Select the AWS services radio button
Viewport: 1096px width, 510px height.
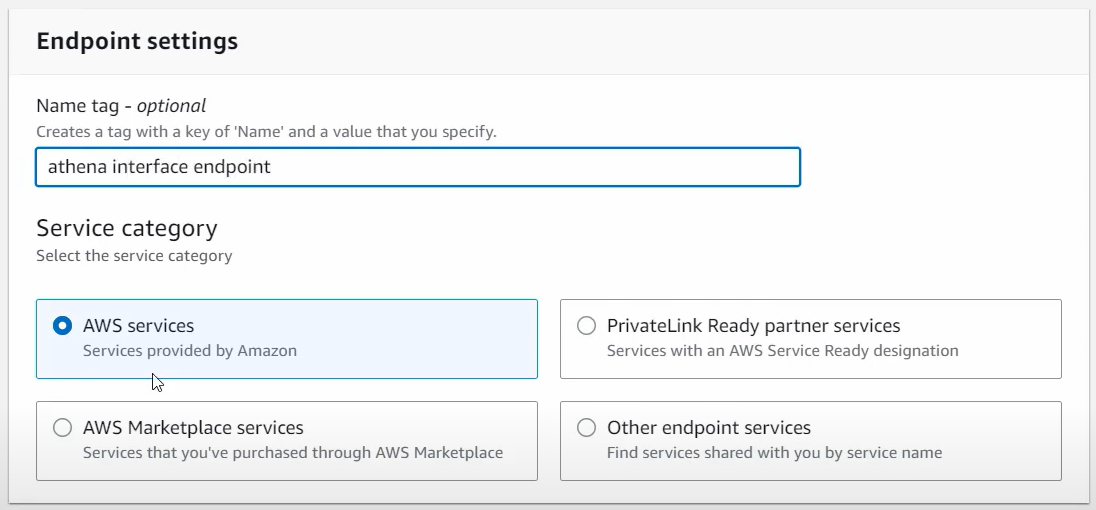point(62,326)
